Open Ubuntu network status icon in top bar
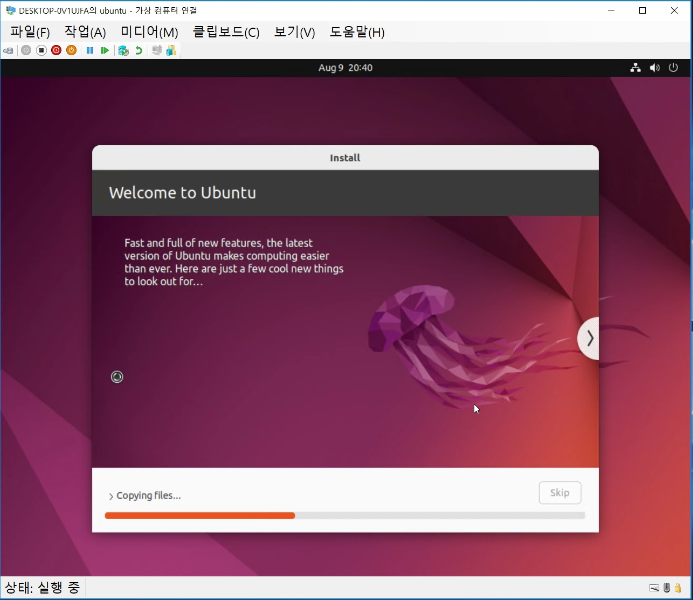The image size is (693, 600). (636, 68)
